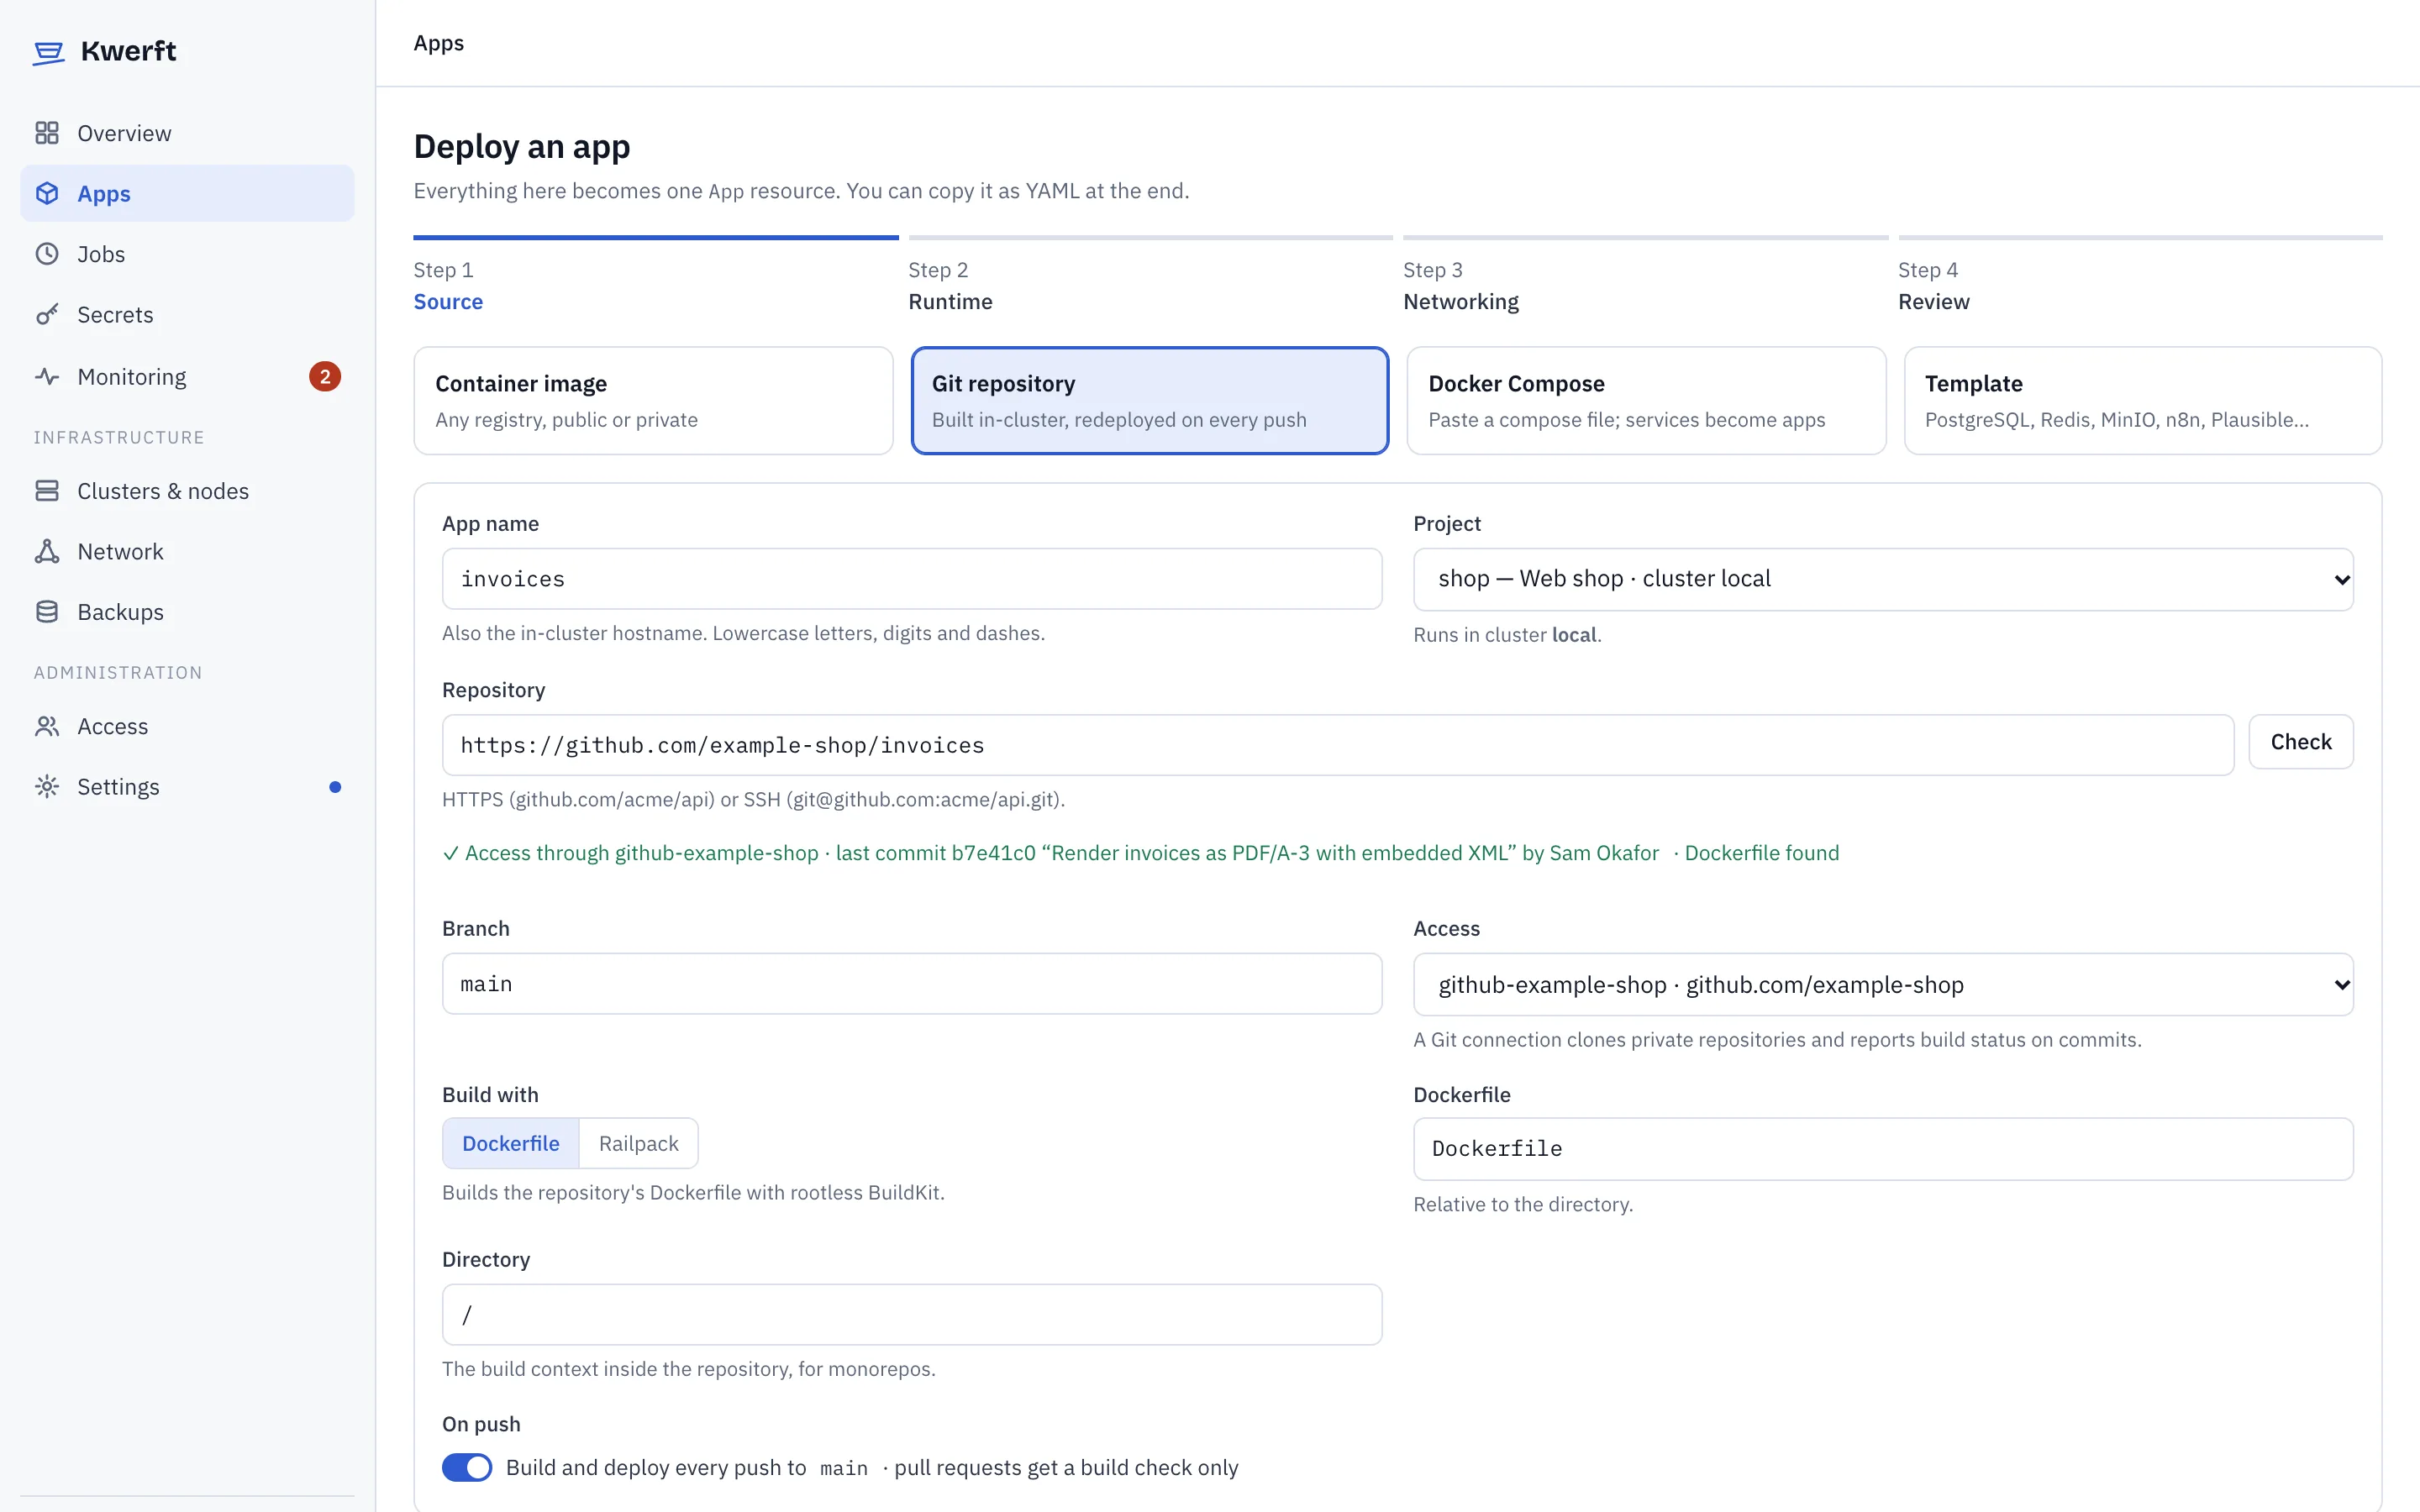Click the Apps breadcrumb at top
2420x1512 pixels.
[439, 43]
